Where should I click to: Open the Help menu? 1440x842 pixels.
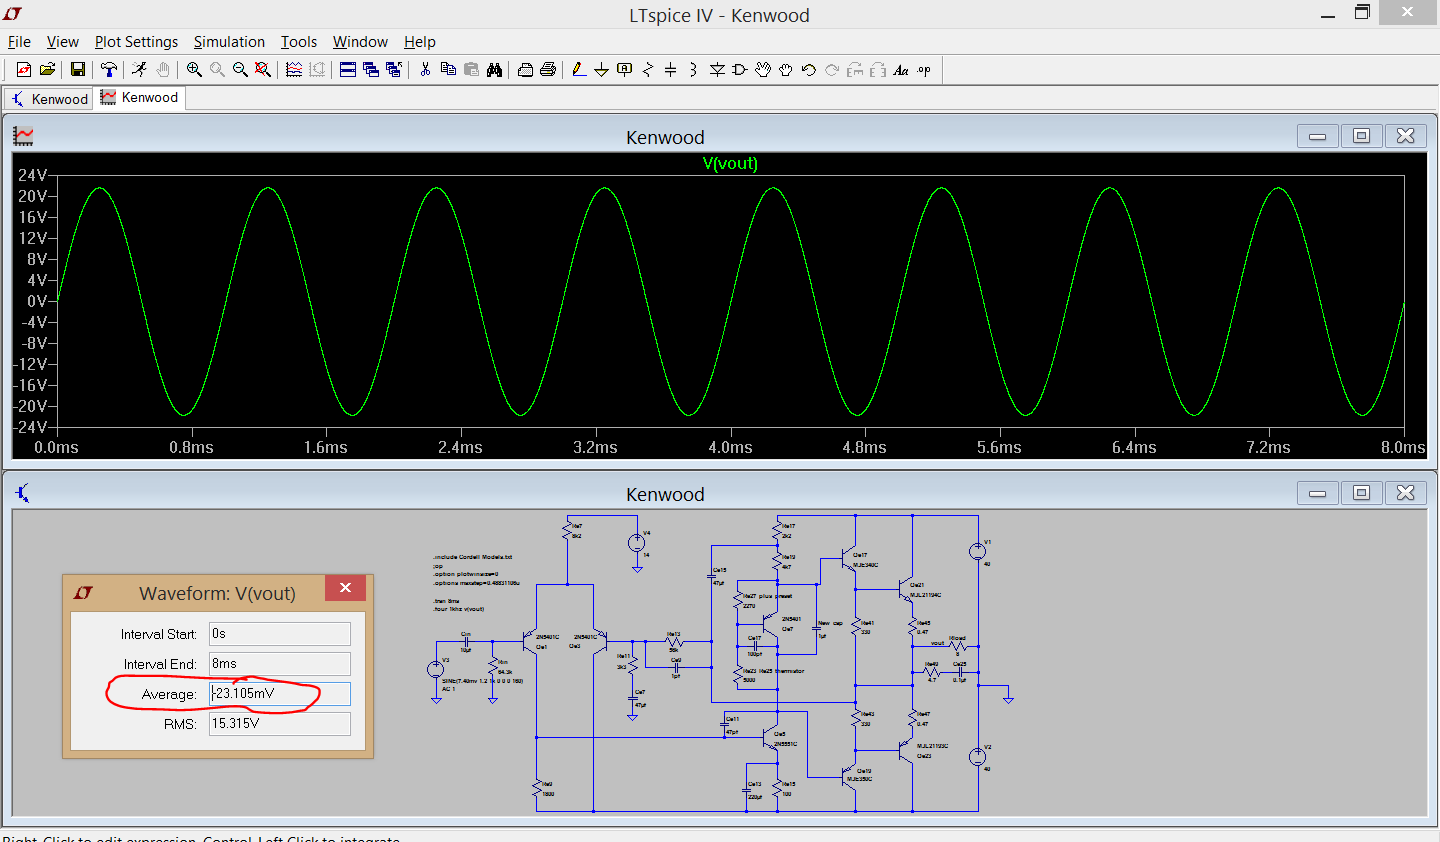point(420,42)
